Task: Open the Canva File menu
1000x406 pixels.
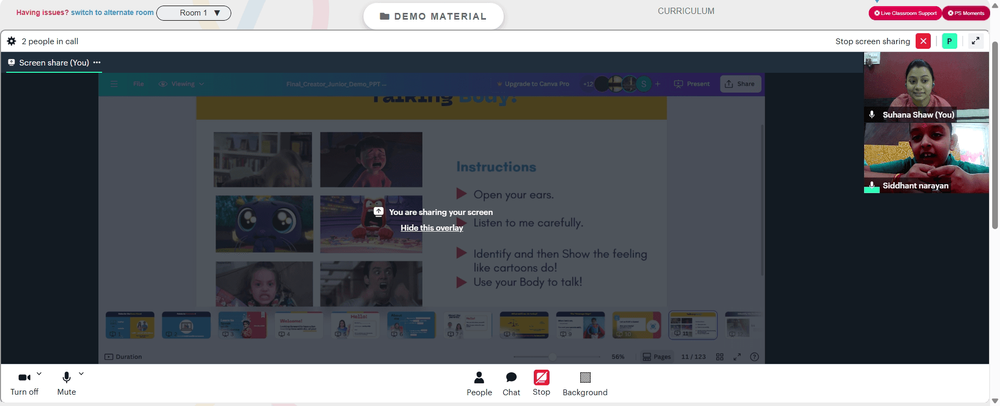Action: [138, 84]
